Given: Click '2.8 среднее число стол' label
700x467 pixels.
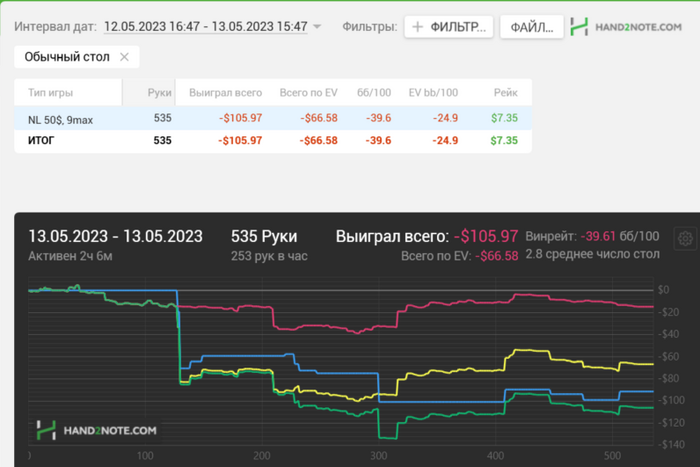Looking at the screenshot, I should tap(592, 254).
